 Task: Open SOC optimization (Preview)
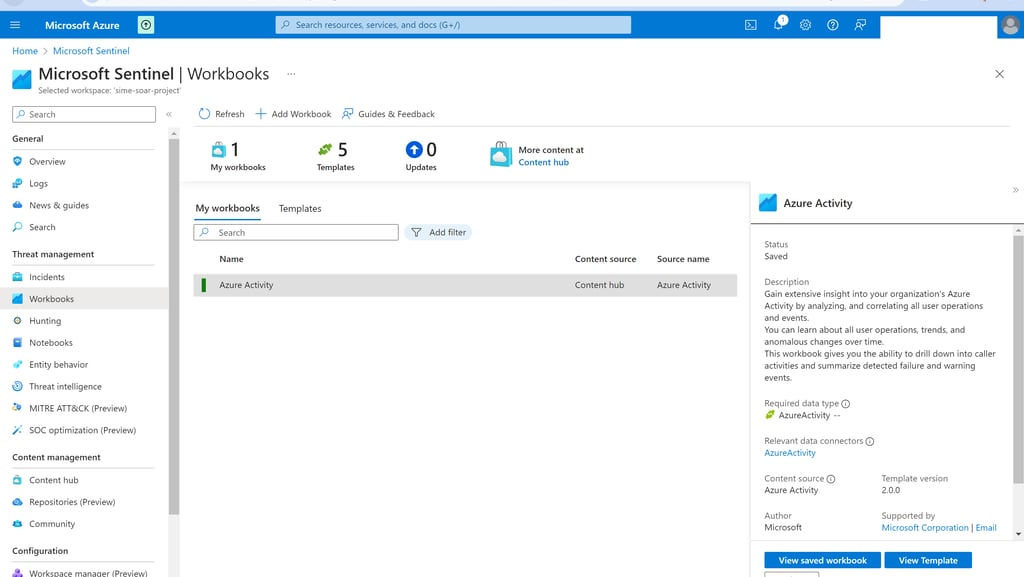pos(84,430)
